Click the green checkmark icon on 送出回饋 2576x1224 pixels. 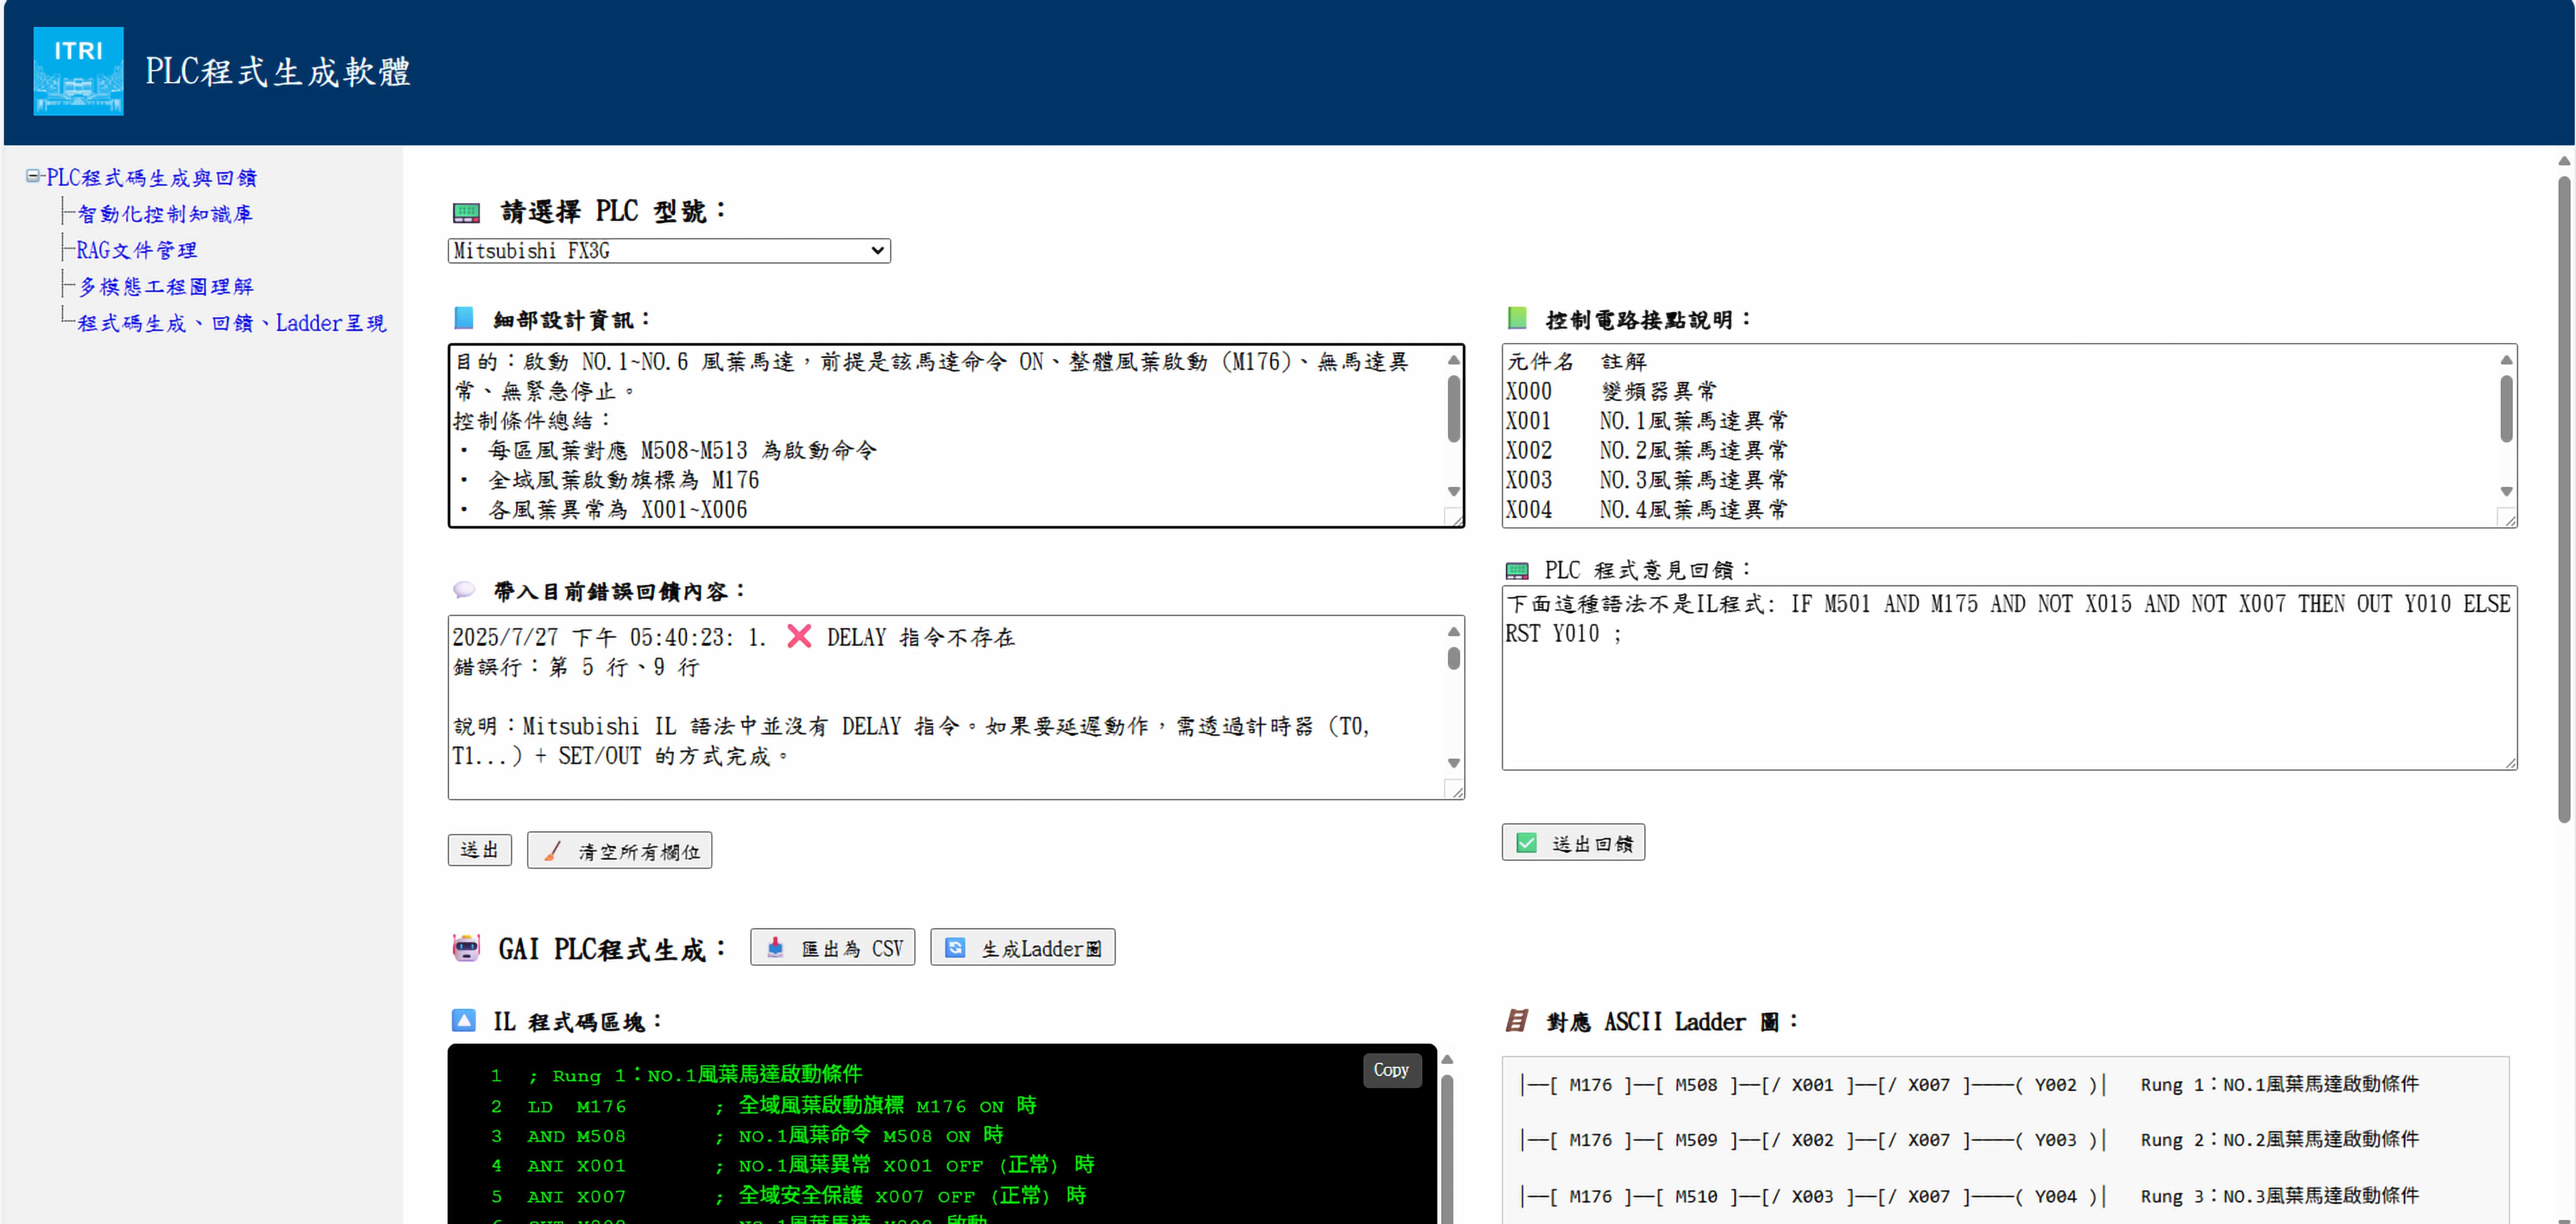tap(1526, 843)
